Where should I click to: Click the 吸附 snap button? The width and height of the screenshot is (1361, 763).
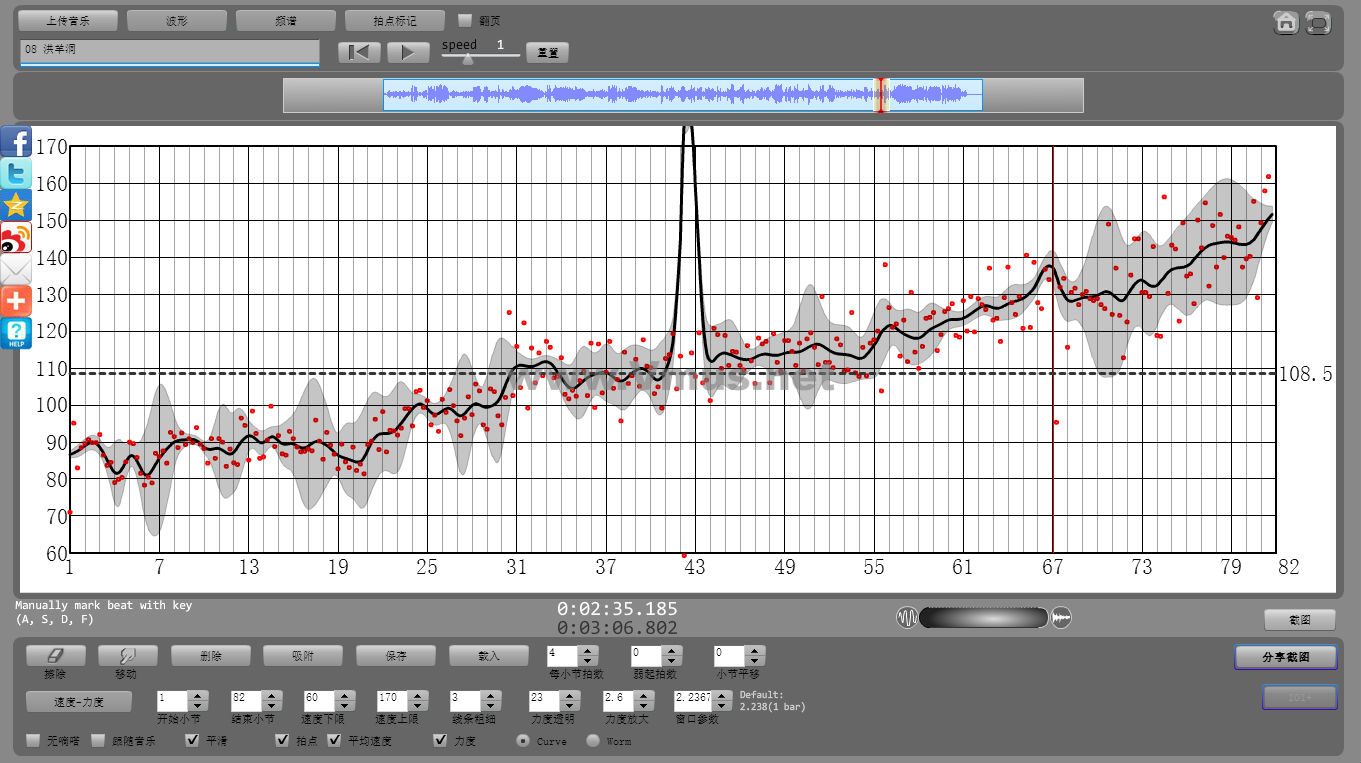303,656
